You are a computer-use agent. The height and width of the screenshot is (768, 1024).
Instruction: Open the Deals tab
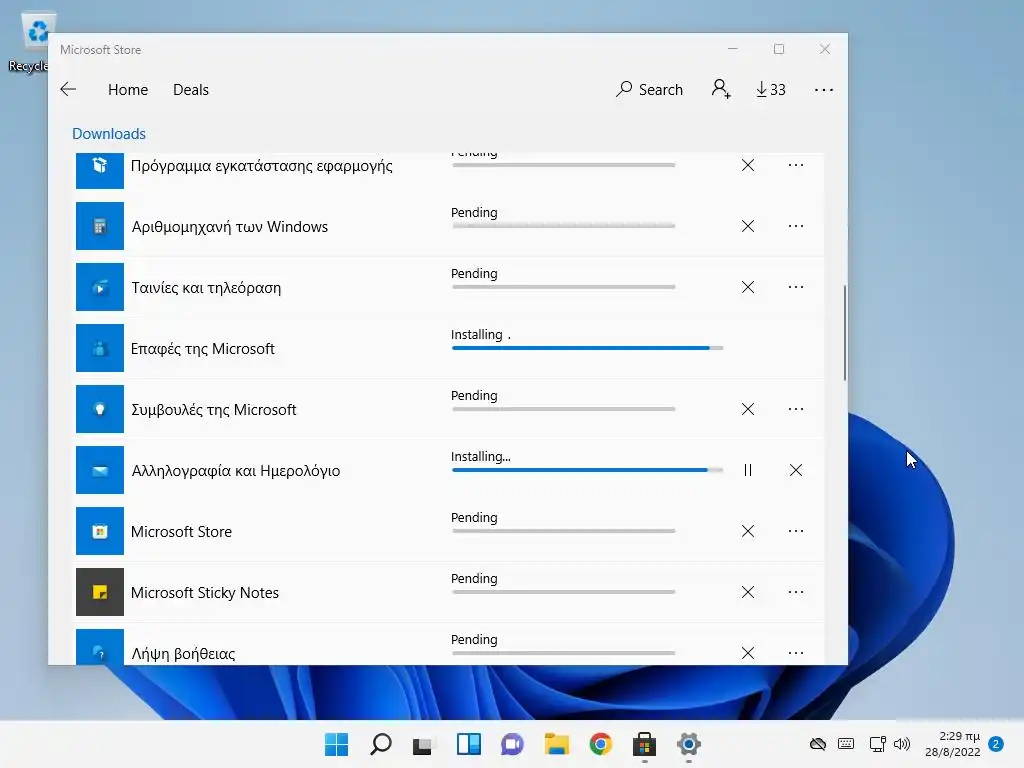click(191, 89)
